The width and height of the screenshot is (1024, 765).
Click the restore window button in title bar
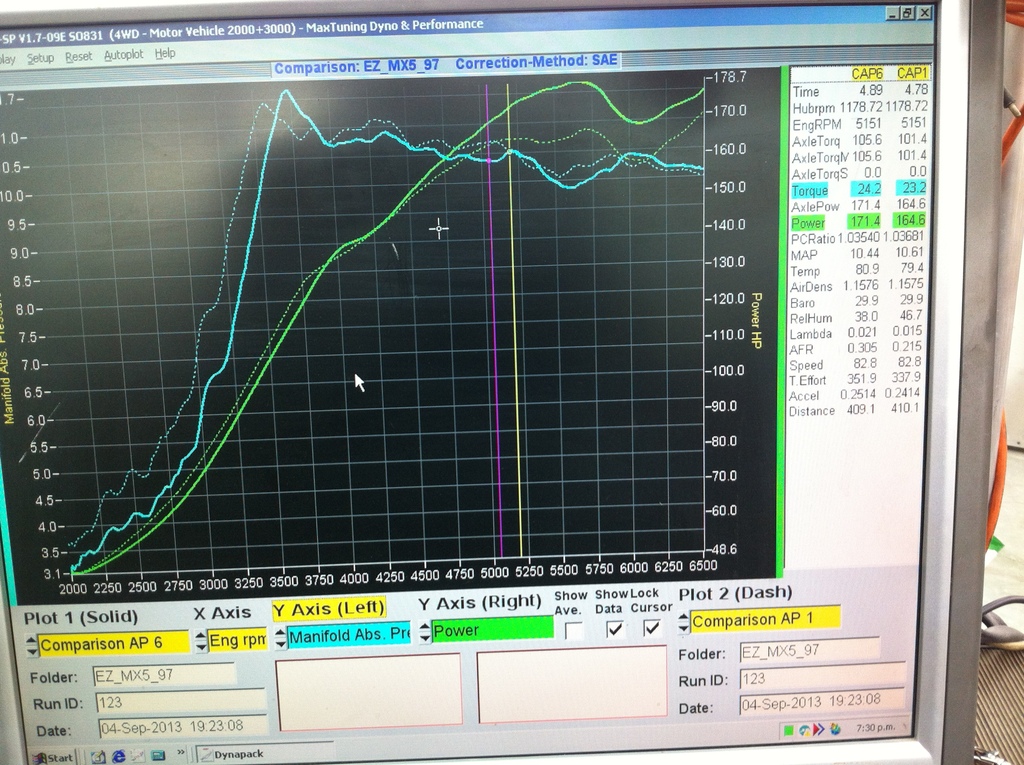(905, 13)
